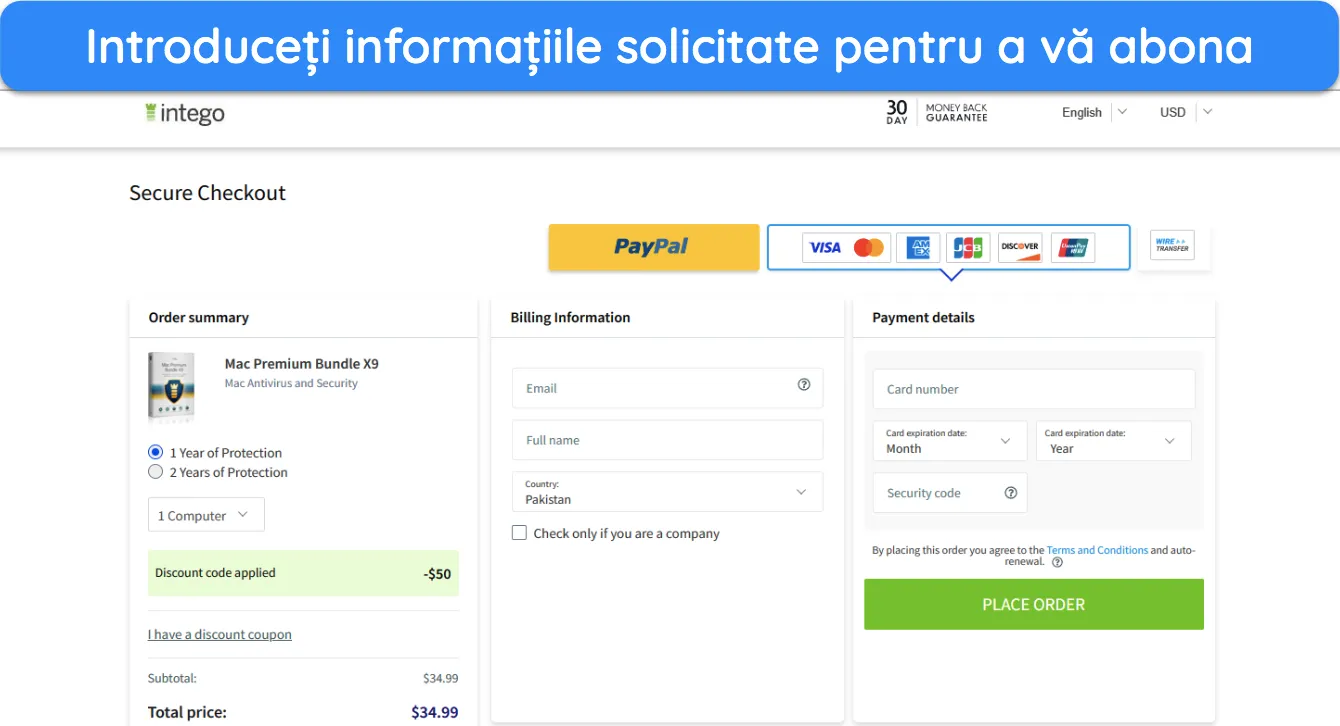Select 1 Year of Protection
This screenshot has width=1340, height=726.
click(155, 452)
